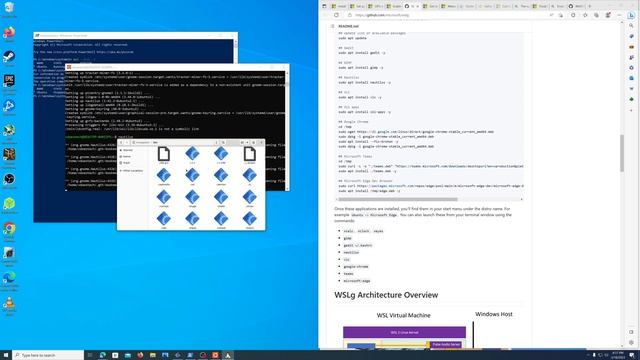Click right arrow of code block scrollbar

tap(521, 199)
